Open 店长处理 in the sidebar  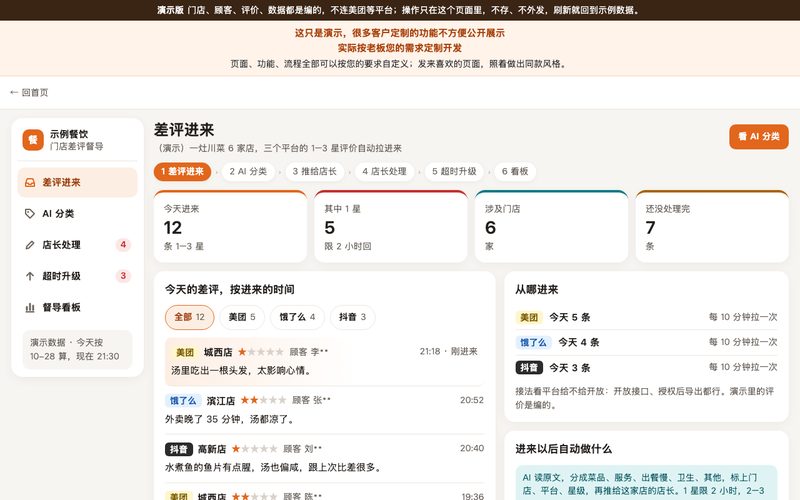click(78, 245)
